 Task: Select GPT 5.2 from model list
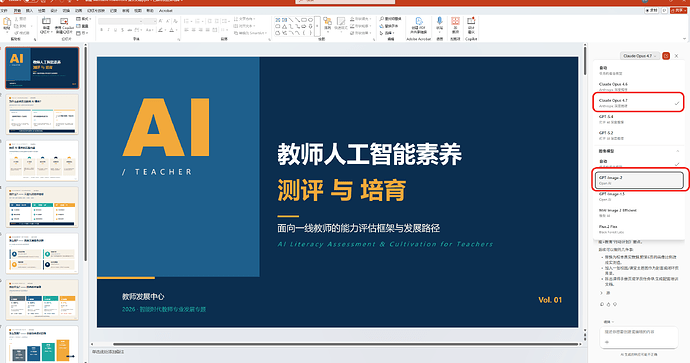click(638, 135)
